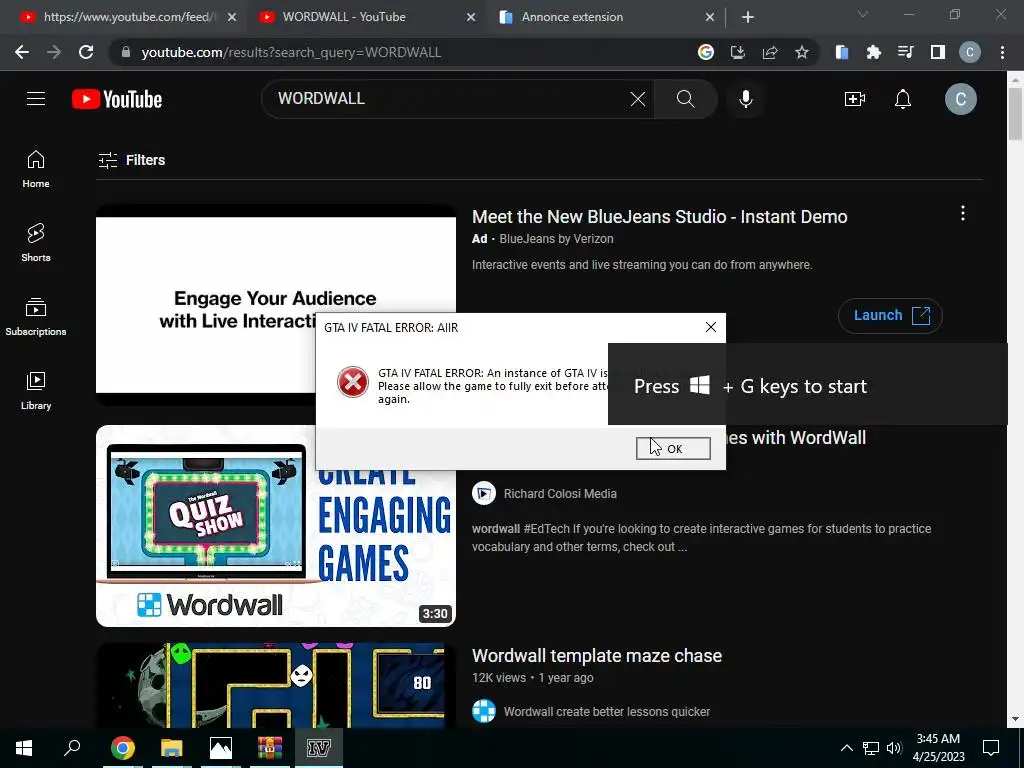Open the network icon in the tray
The image size is (1024, 768).
tap(871, 748)
